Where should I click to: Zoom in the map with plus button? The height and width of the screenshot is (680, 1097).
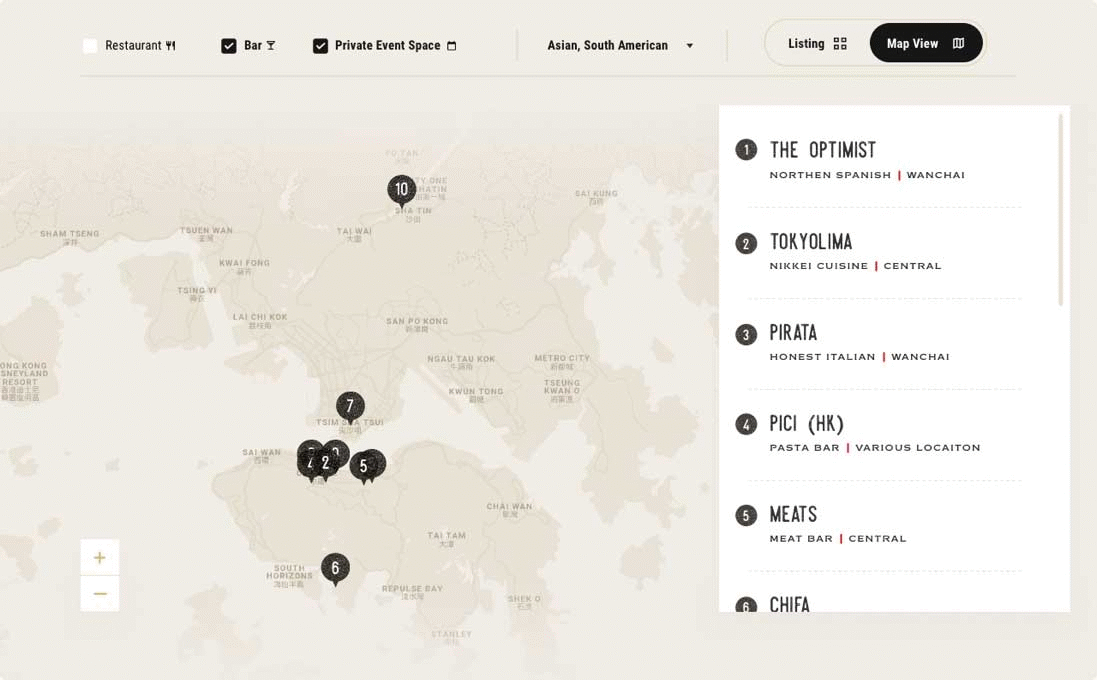(99, 558)
